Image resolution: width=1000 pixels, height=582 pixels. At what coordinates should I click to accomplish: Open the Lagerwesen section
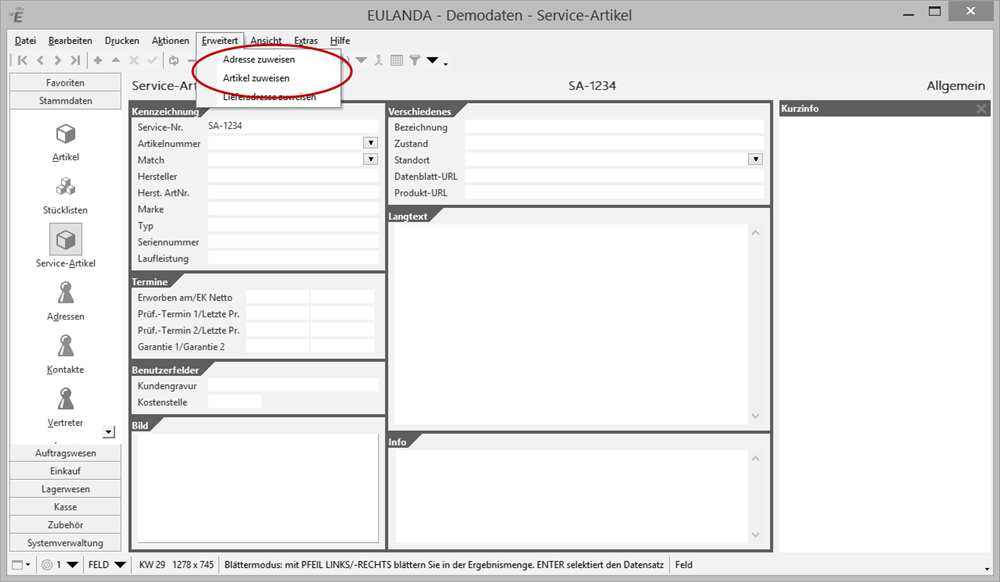(x=65, y=489)
